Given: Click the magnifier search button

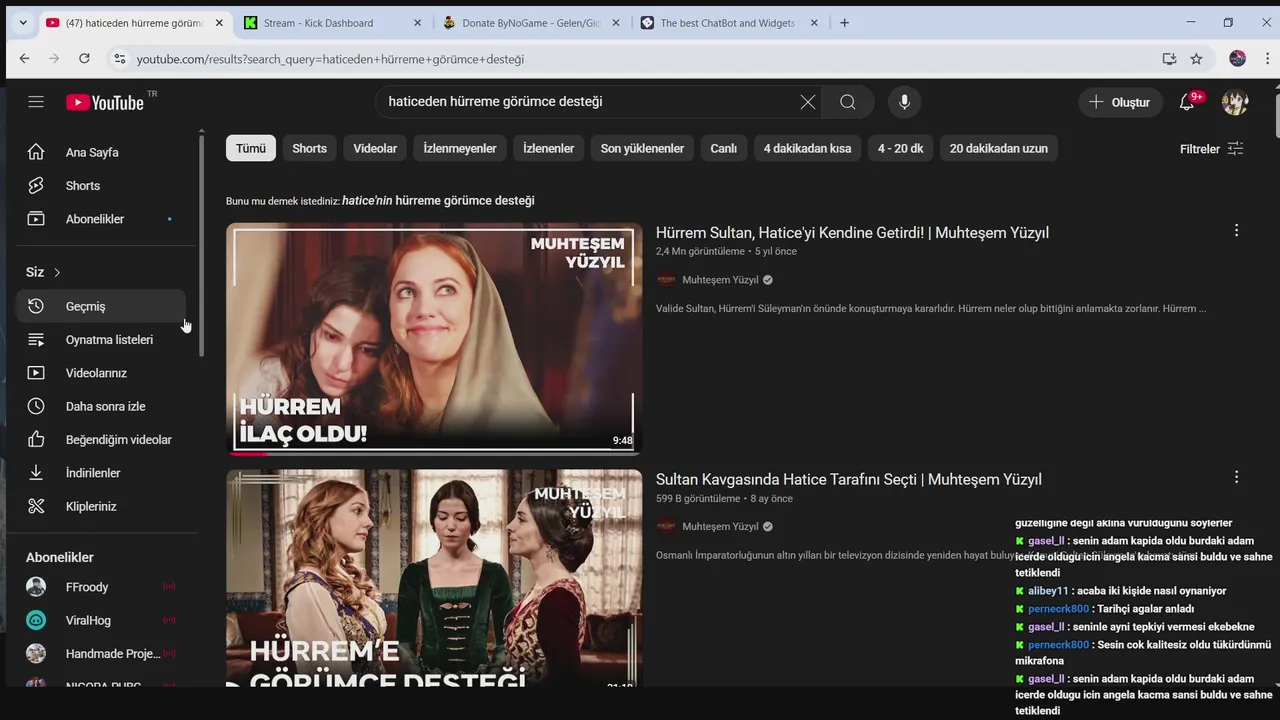Looking at the screenshot, I should [848, 102].
